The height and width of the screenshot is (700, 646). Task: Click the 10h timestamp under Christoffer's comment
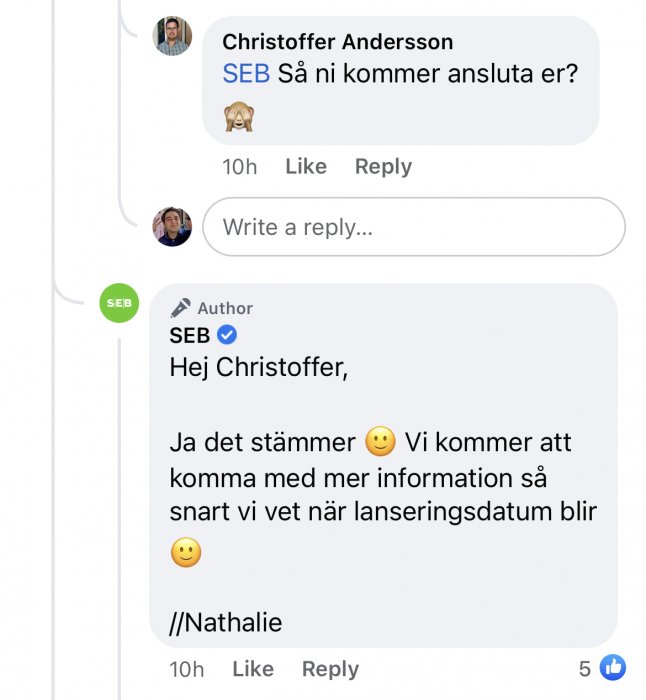pos(239,167)
